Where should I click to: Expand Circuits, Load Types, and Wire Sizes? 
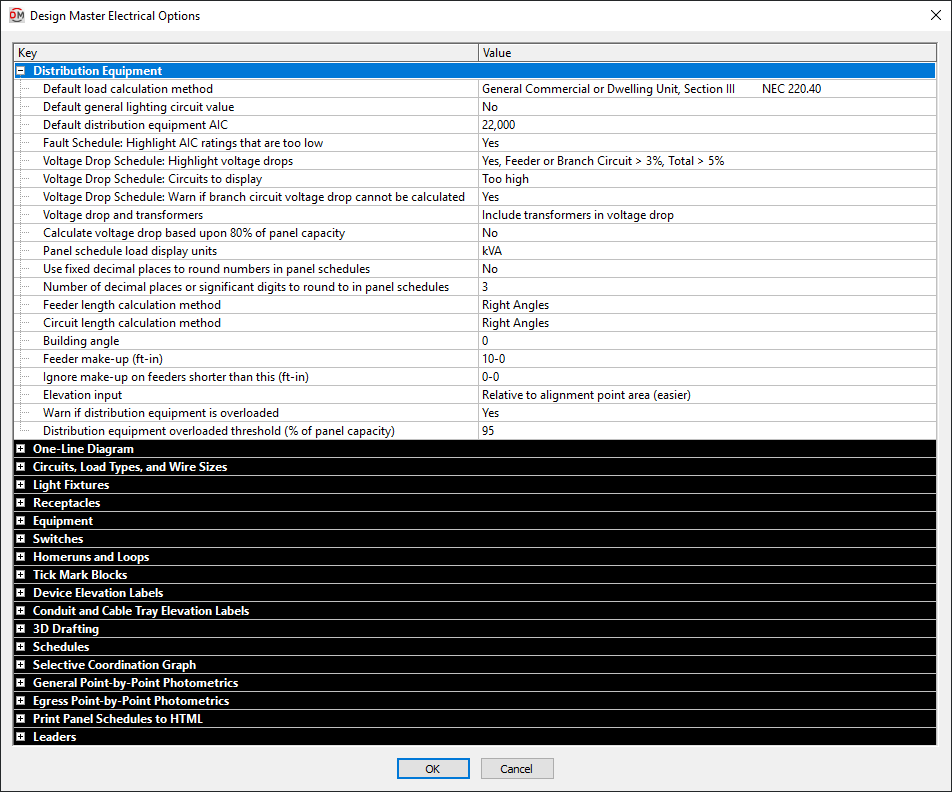pos(21,467)
